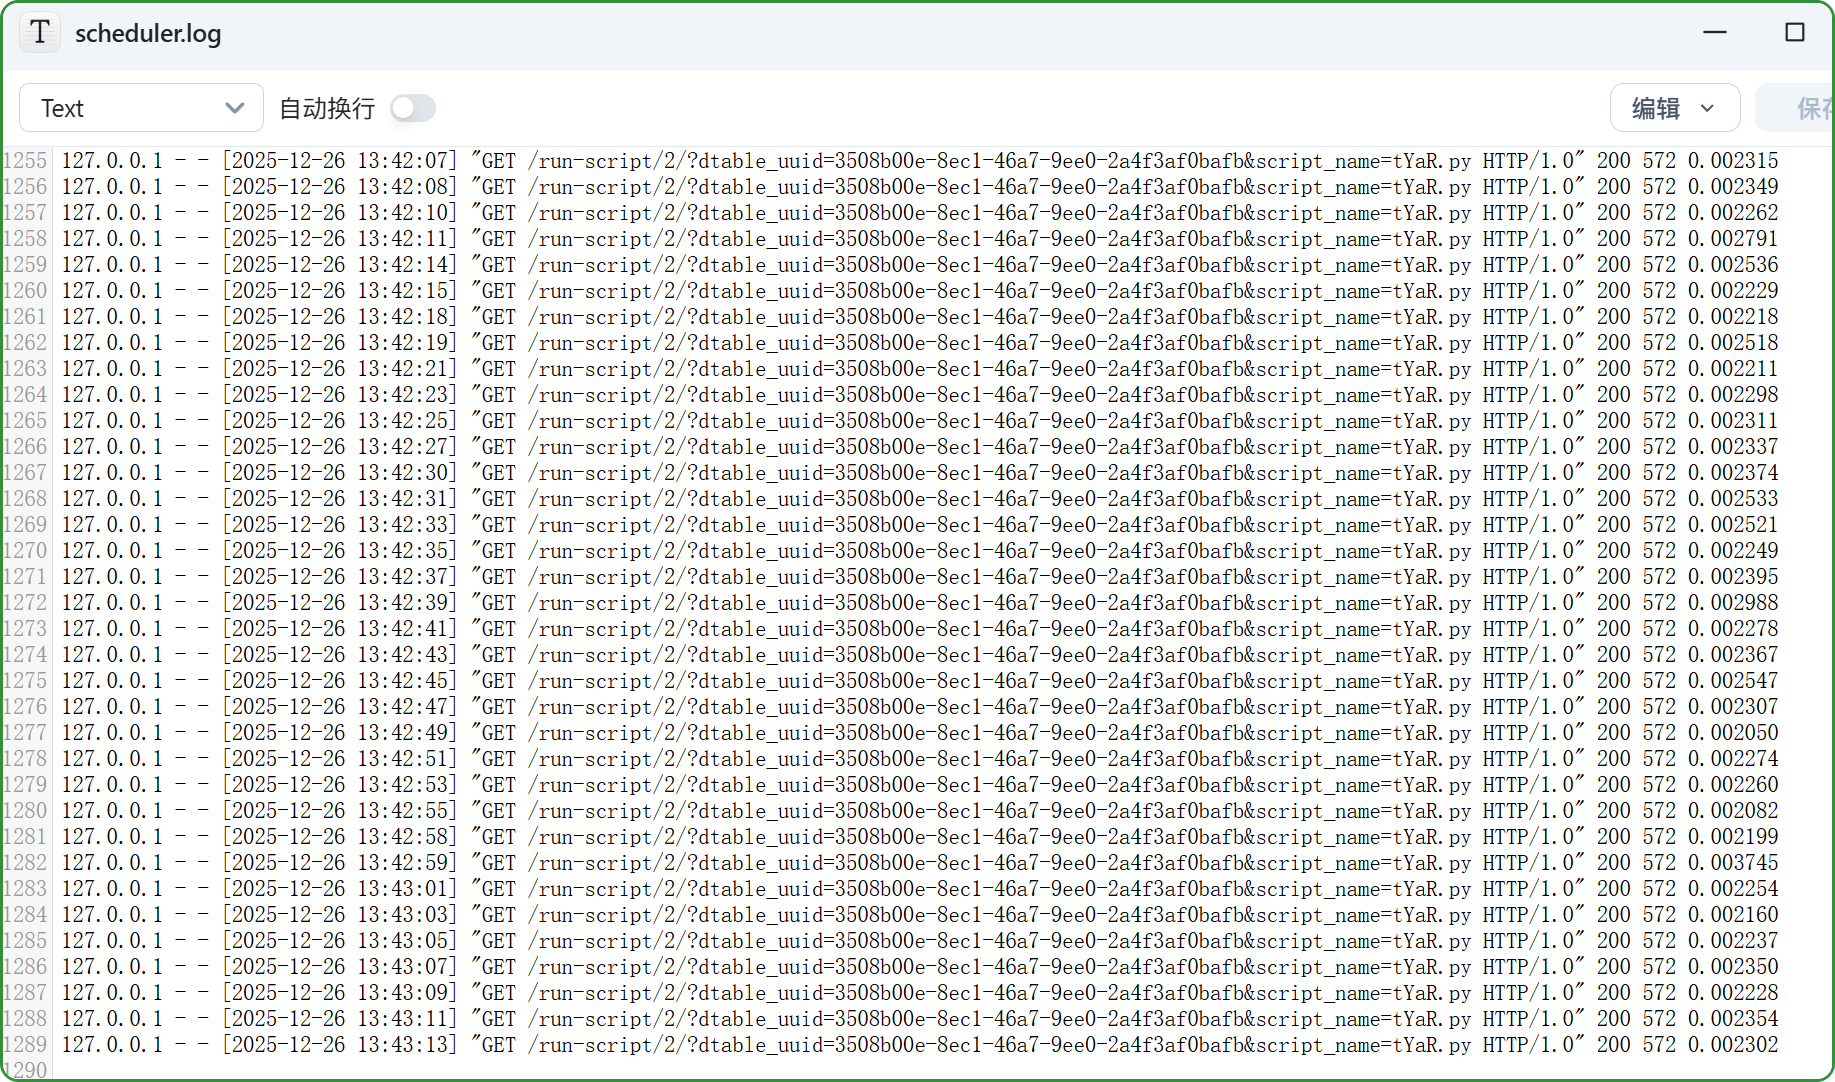This screenshot has height=1082, width=1835.
Task: Click the response time 0.002988 on line 1272
Action: [1733, 603]
